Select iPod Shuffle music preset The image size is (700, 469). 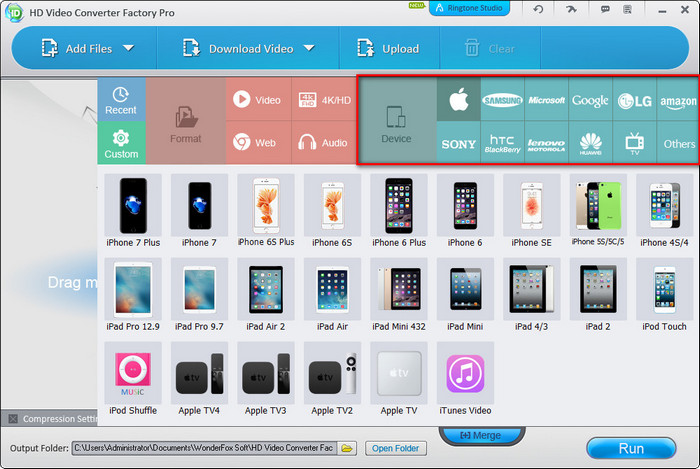tap(133, 379)
